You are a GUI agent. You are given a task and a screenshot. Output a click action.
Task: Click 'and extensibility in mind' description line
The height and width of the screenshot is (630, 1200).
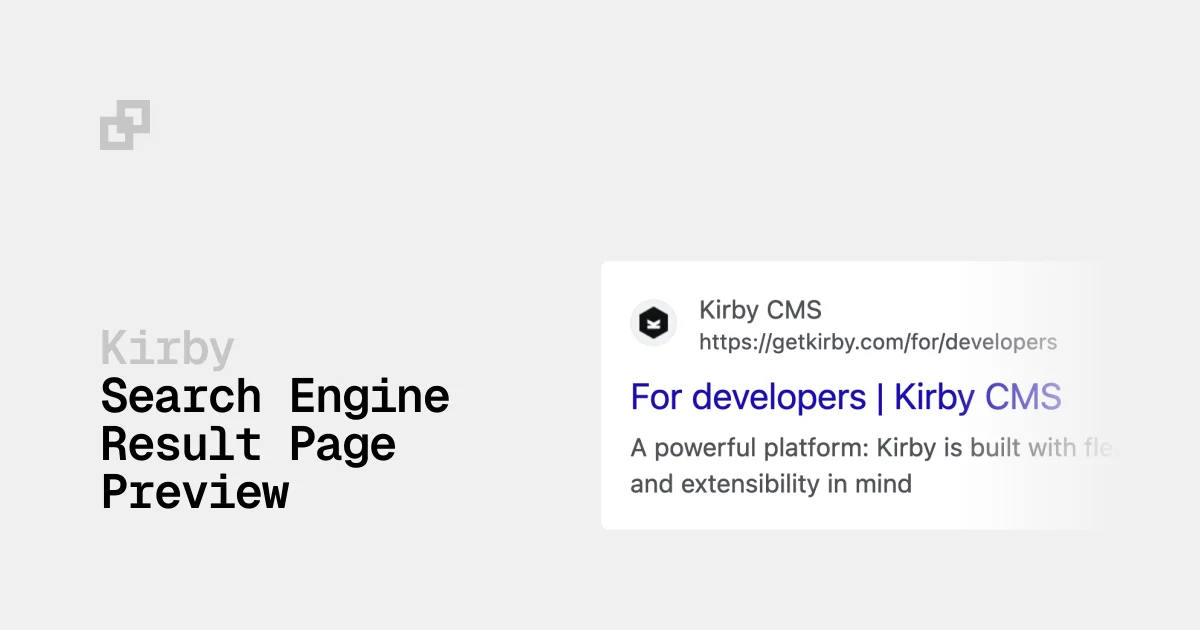(771, 485)
